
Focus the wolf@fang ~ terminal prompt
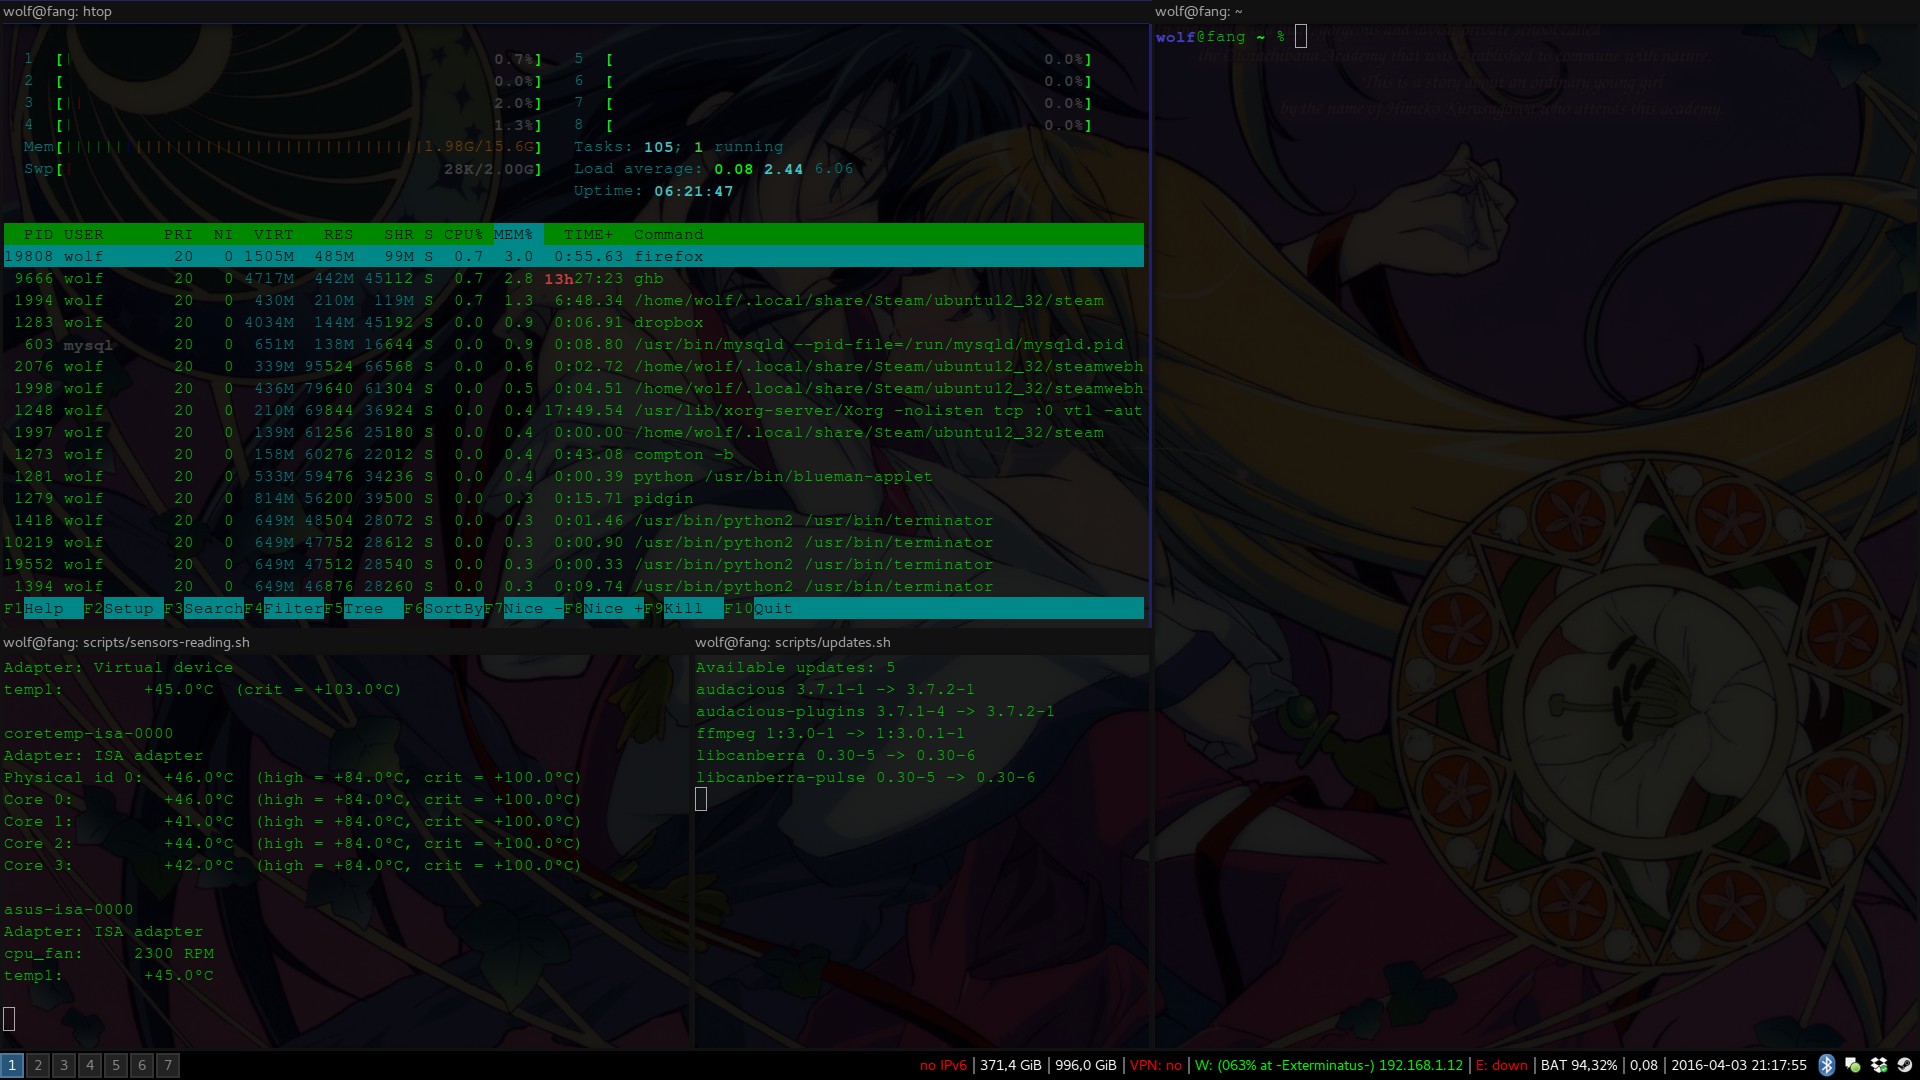point(1231,37)
